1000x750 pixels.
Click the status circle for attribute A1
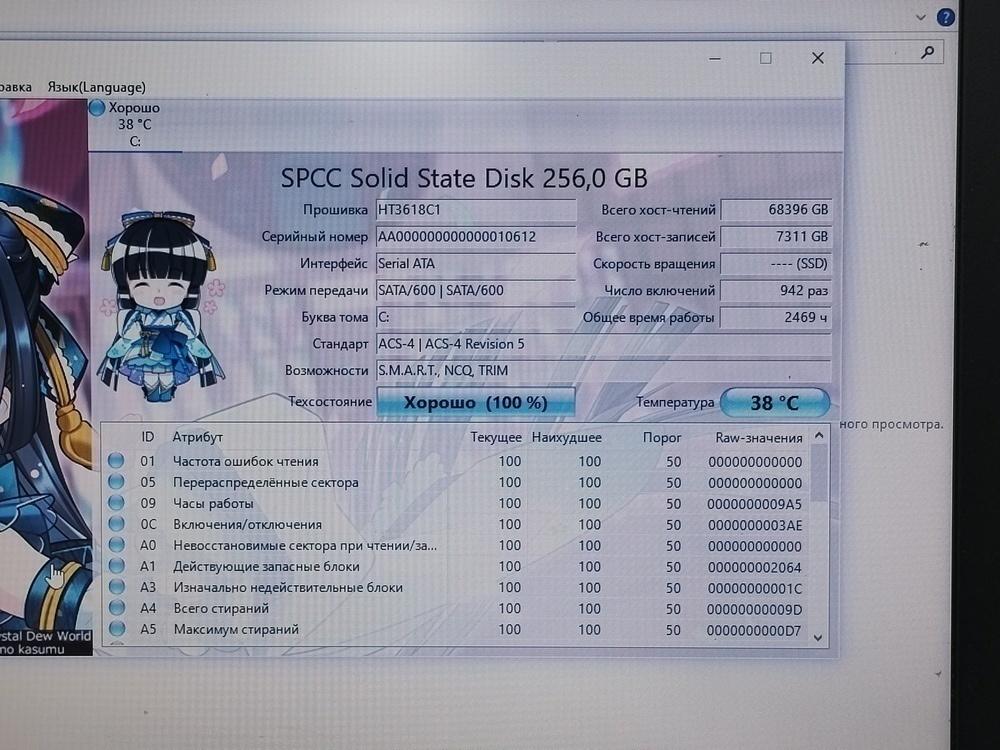click(116, 566)
